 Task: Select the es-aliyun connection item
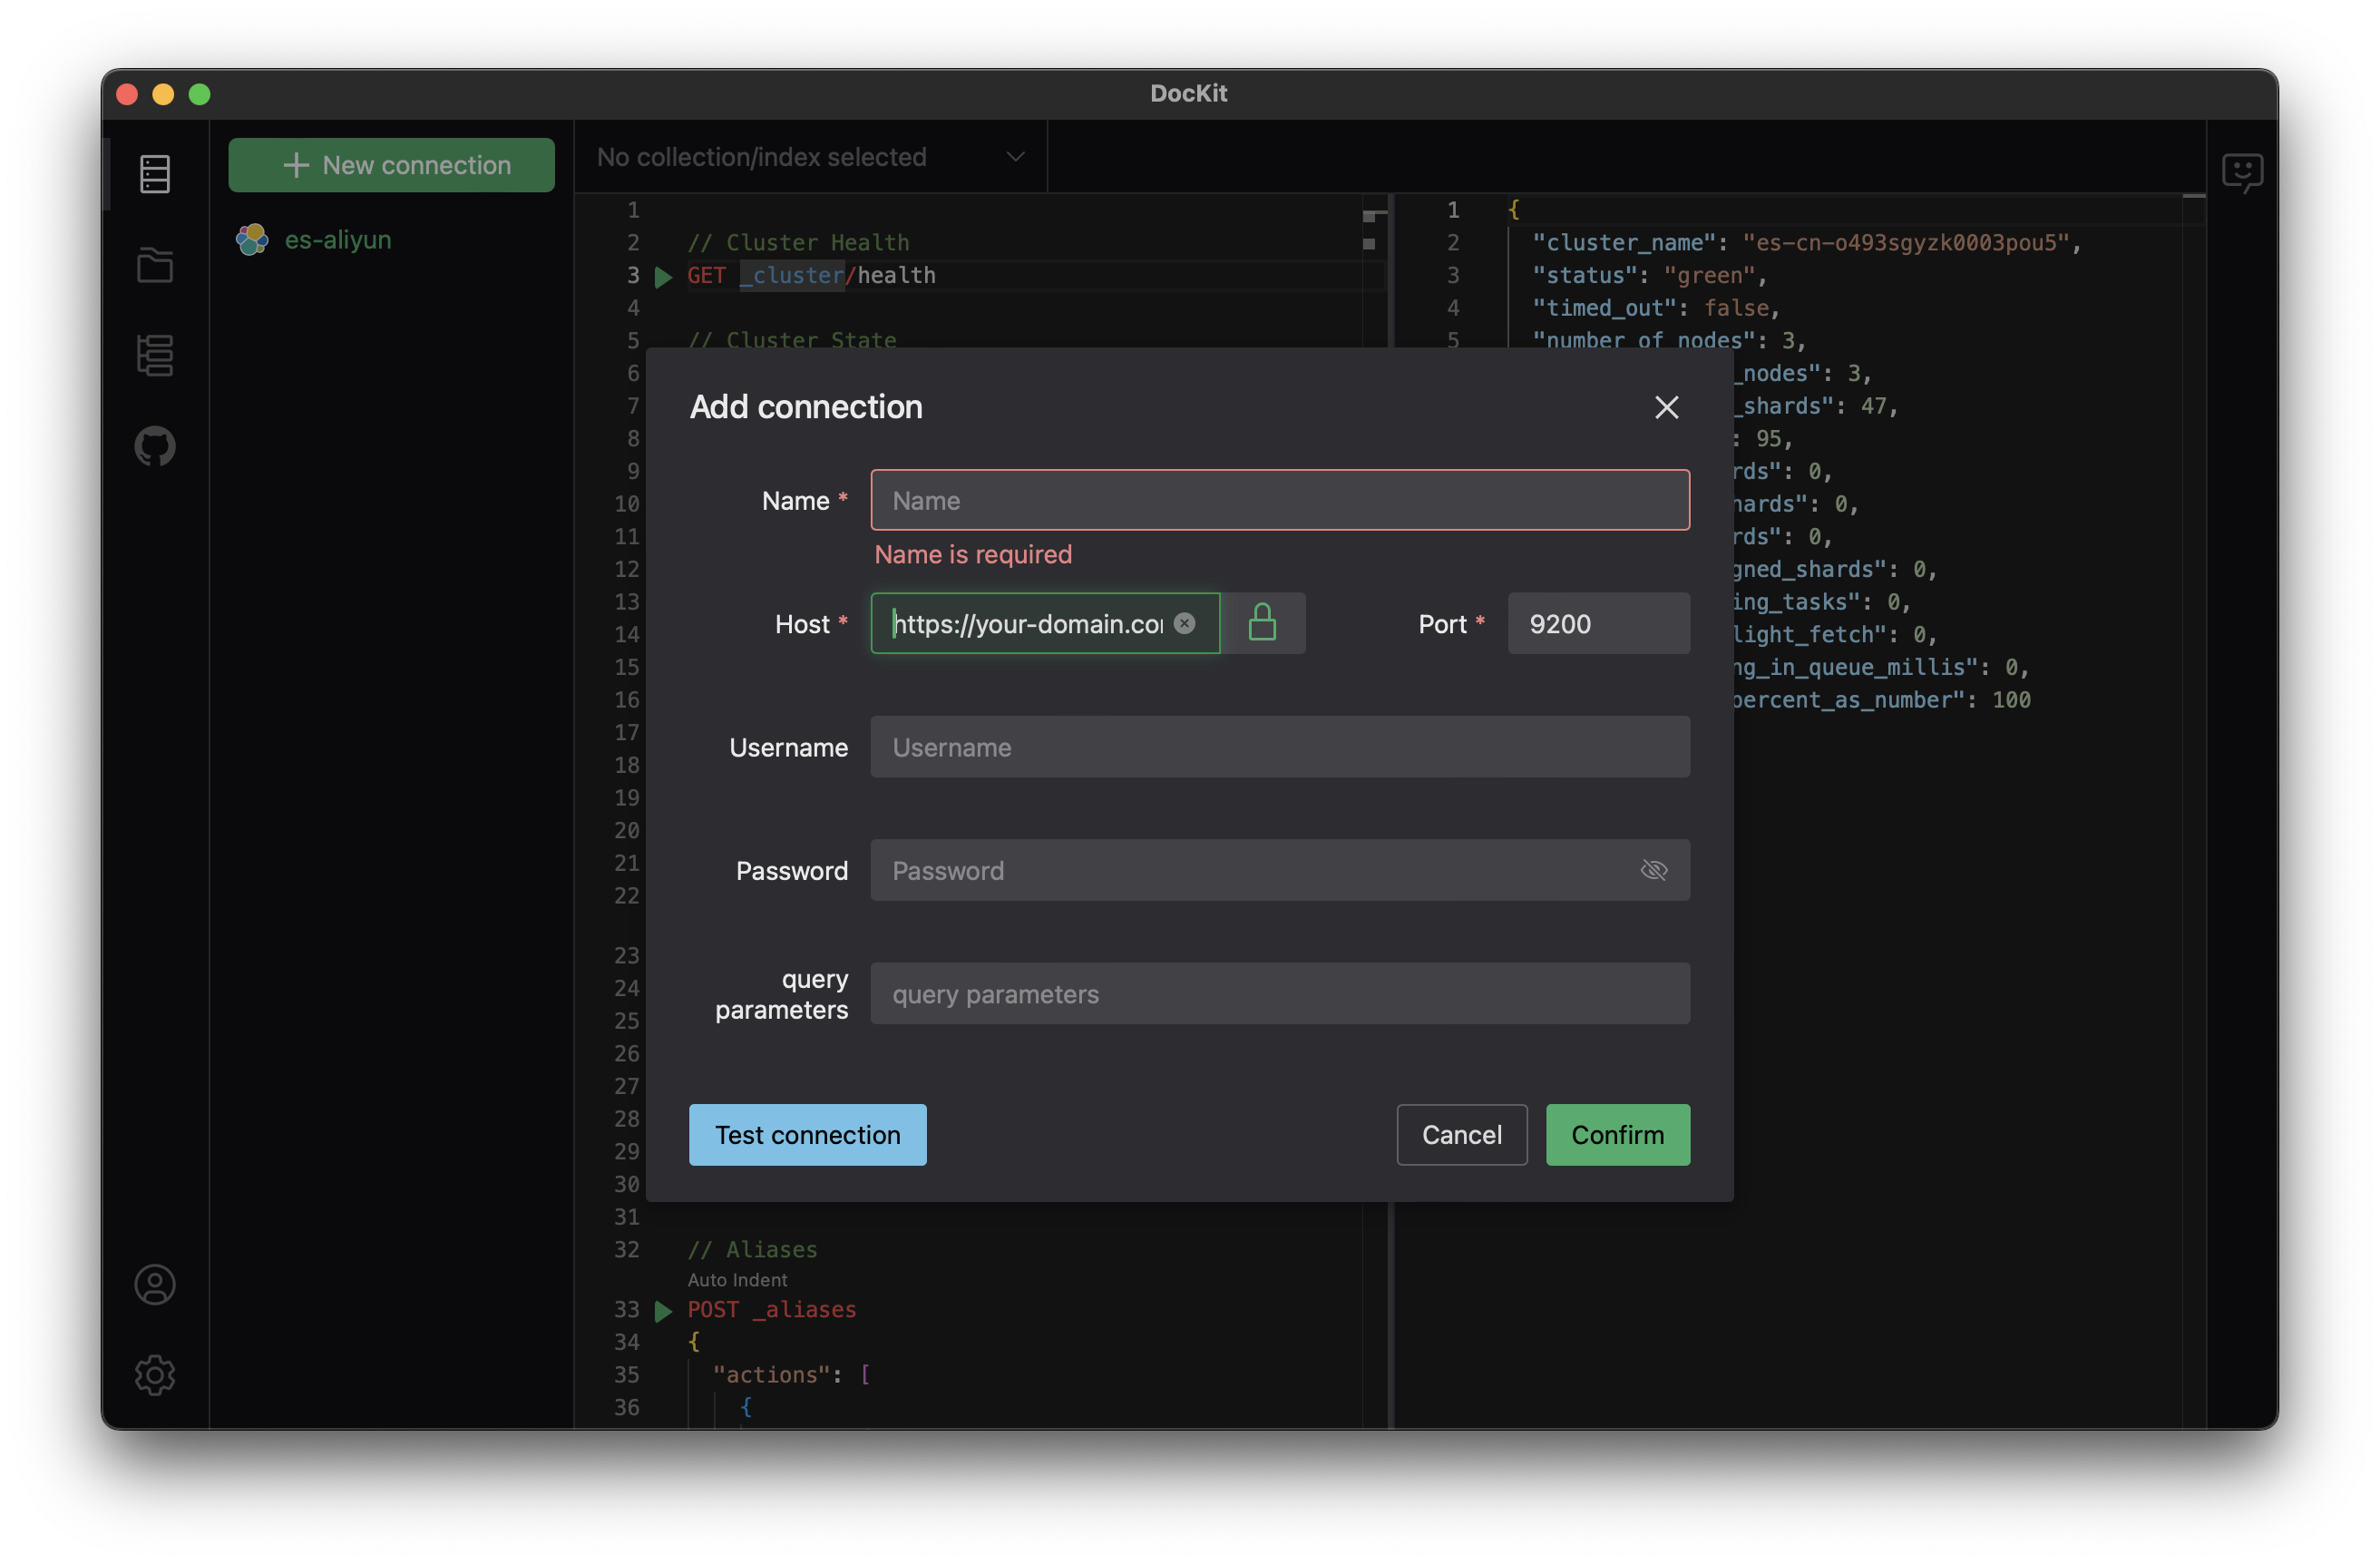tap(337, 238)
